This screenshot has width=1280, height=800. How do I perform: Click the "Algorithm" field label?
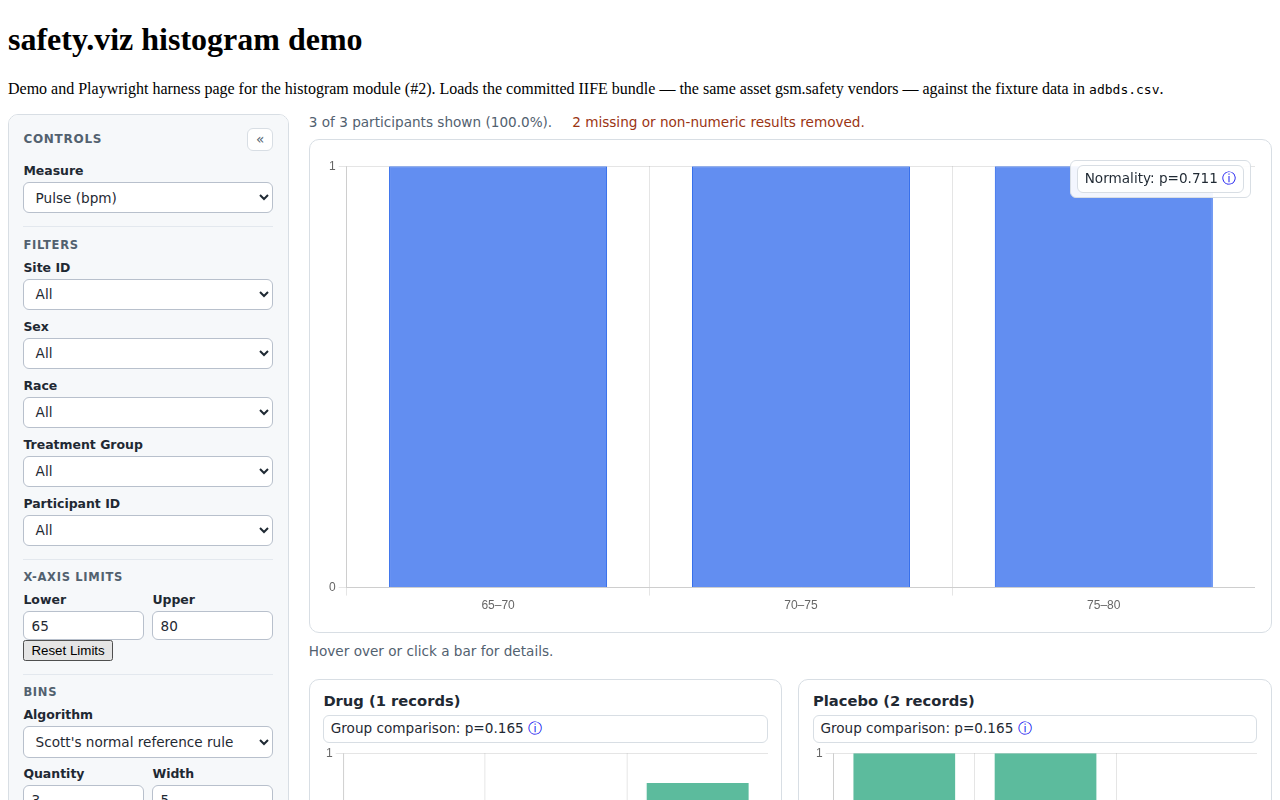click(x=59, y=715)
